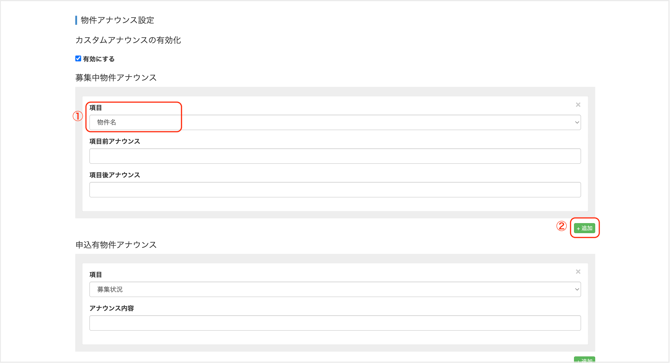Viewport: 670px width, 363px height.
Task: Remove the 募集中物件アナウンス item with X
Action: 578,105
